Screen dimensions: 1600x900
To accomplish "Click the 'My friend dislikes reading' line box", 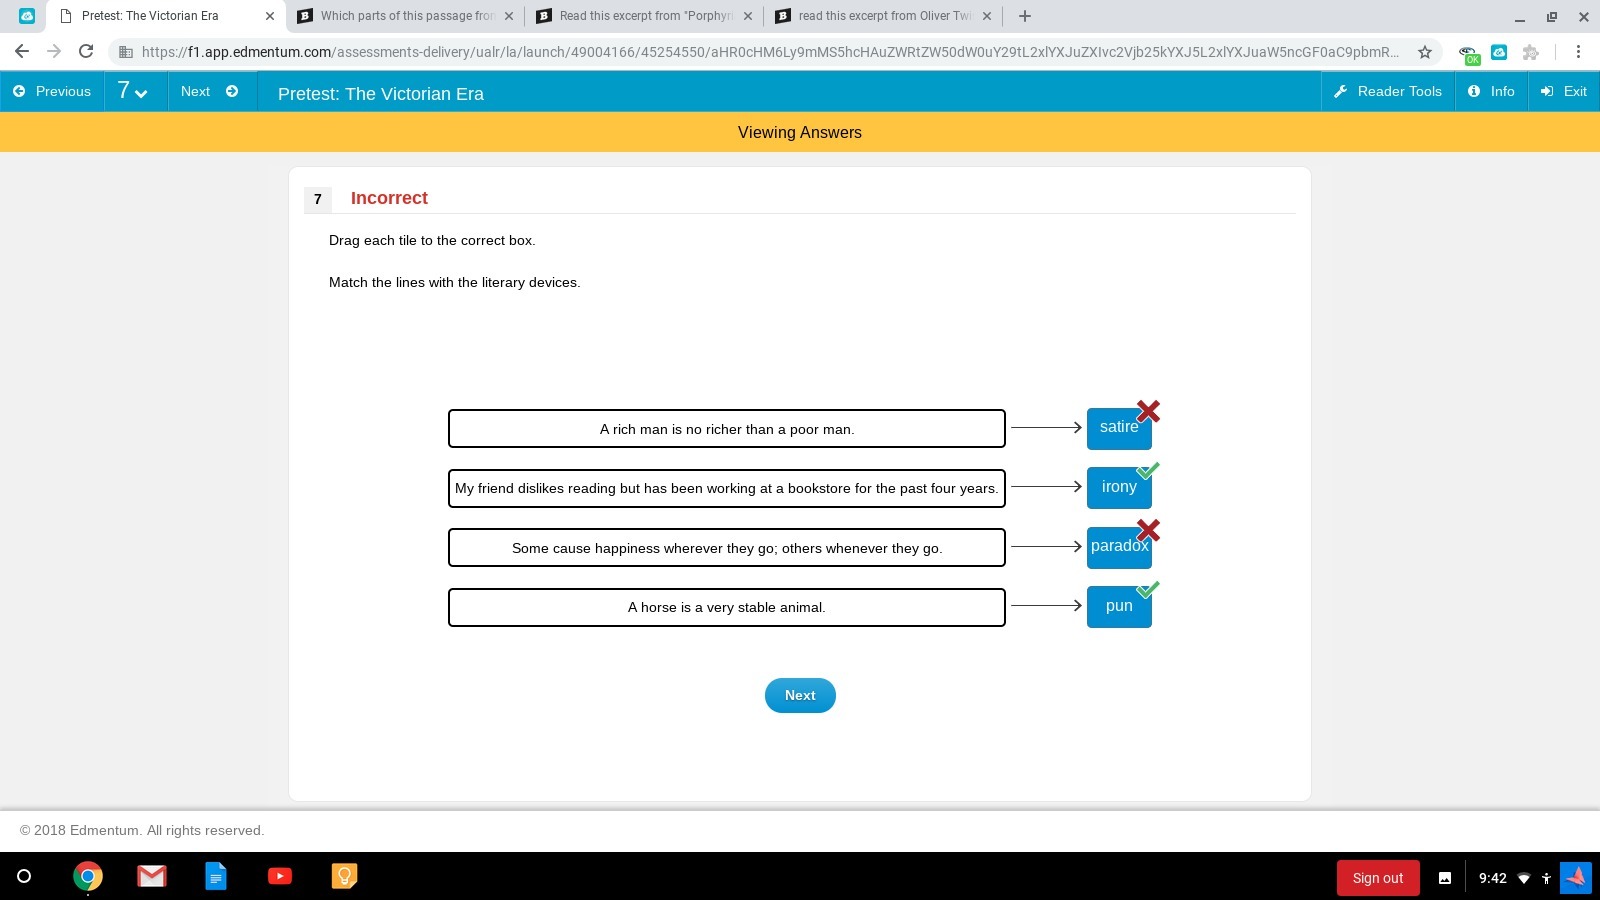I will coord(727,488).
